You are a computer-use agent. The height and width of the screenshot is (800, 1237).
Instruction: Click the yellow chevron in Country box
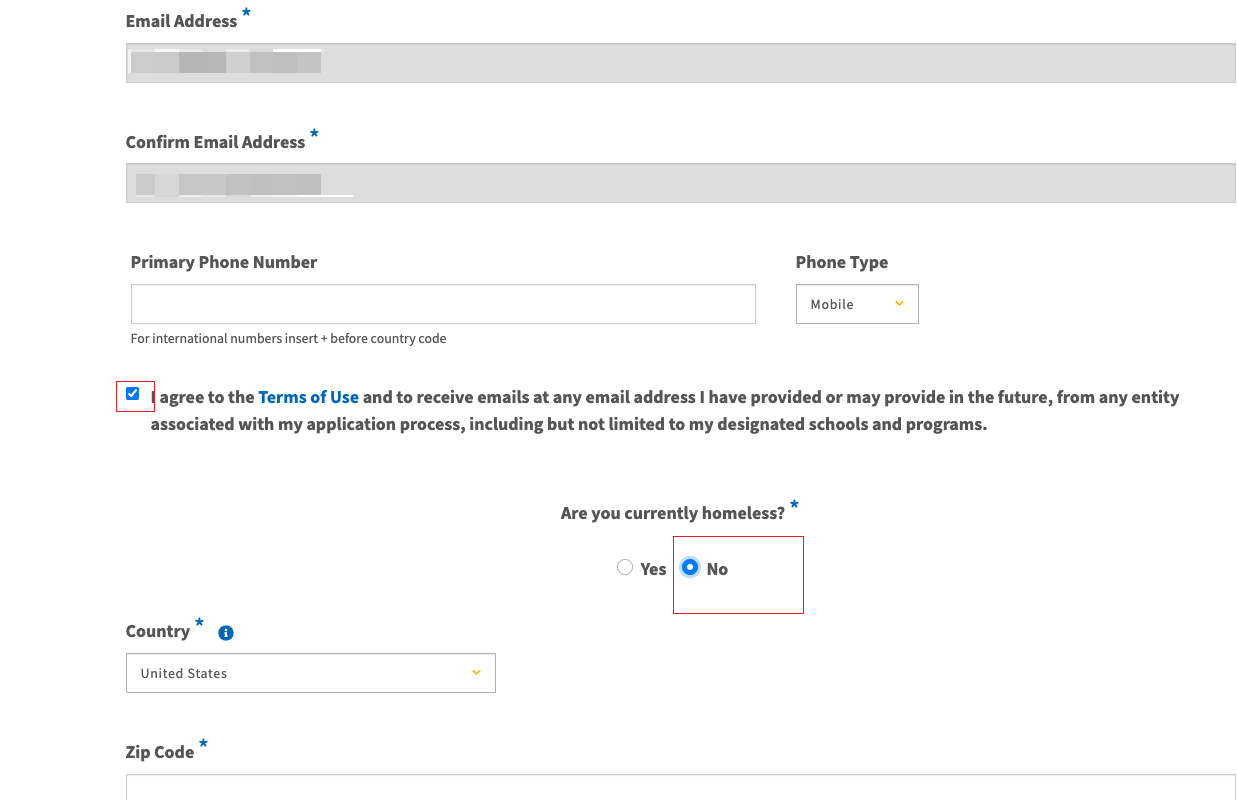coord(476,673)
